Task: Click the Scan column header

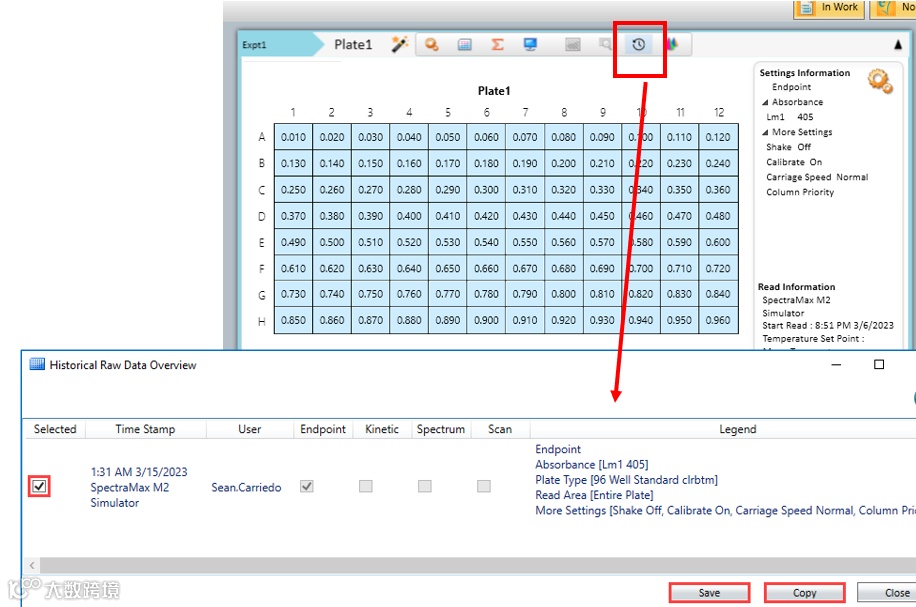Action: [500, 429]
